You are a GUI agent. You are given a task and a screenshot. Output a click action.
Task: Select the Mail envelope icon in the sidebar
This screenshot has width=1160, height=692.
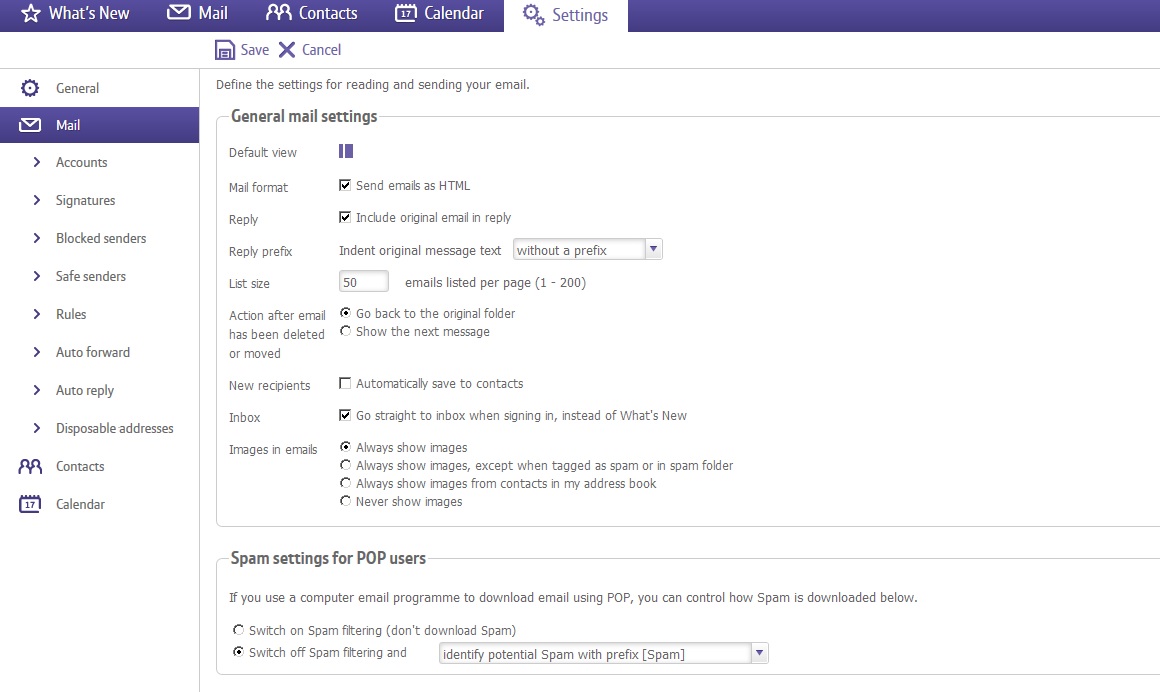(x=28, y=124)
